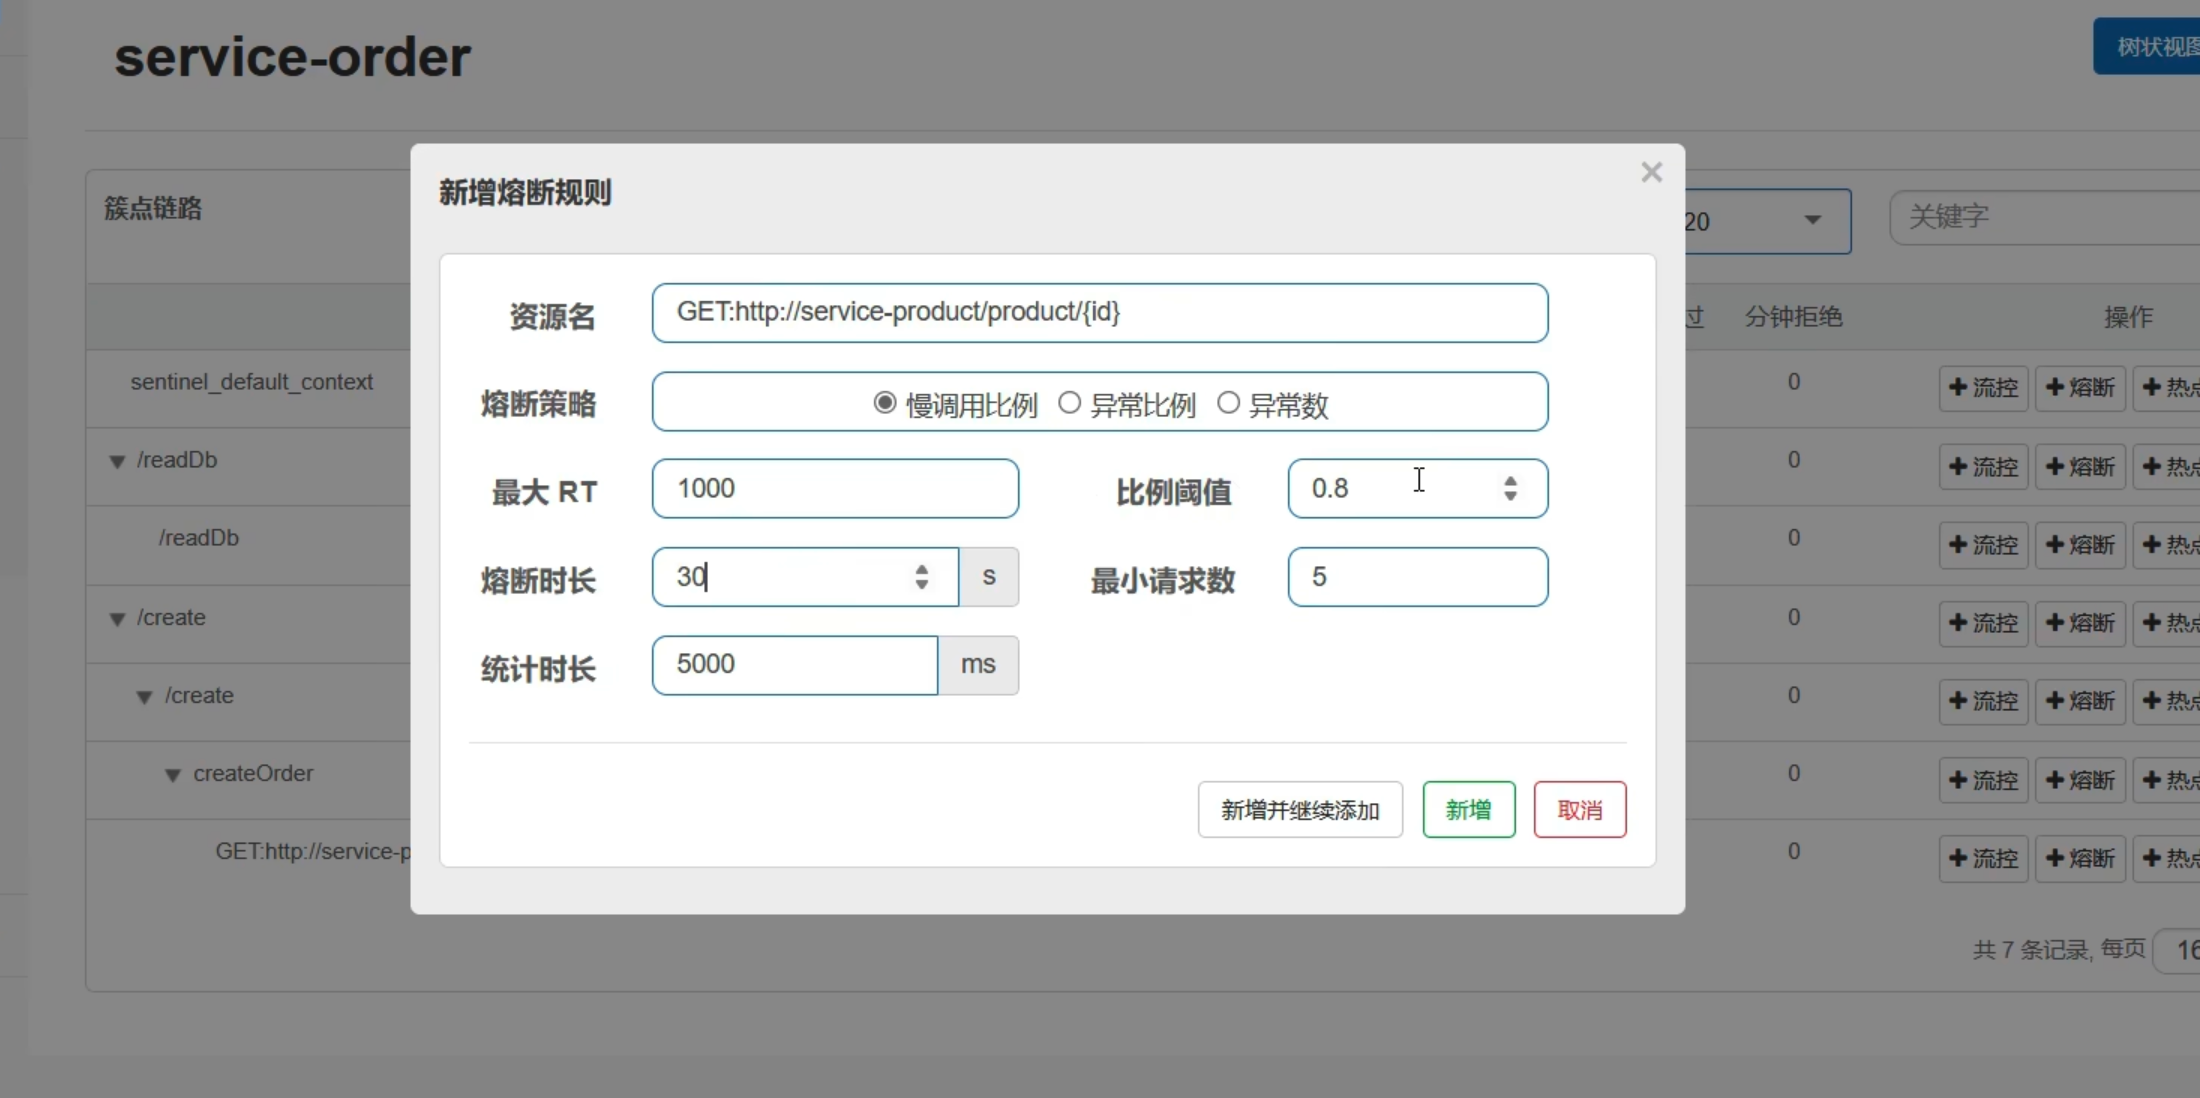Collapse the top-level /create node
The height and width of the screenshot is (1098, 2200).
tap(117, 619)
